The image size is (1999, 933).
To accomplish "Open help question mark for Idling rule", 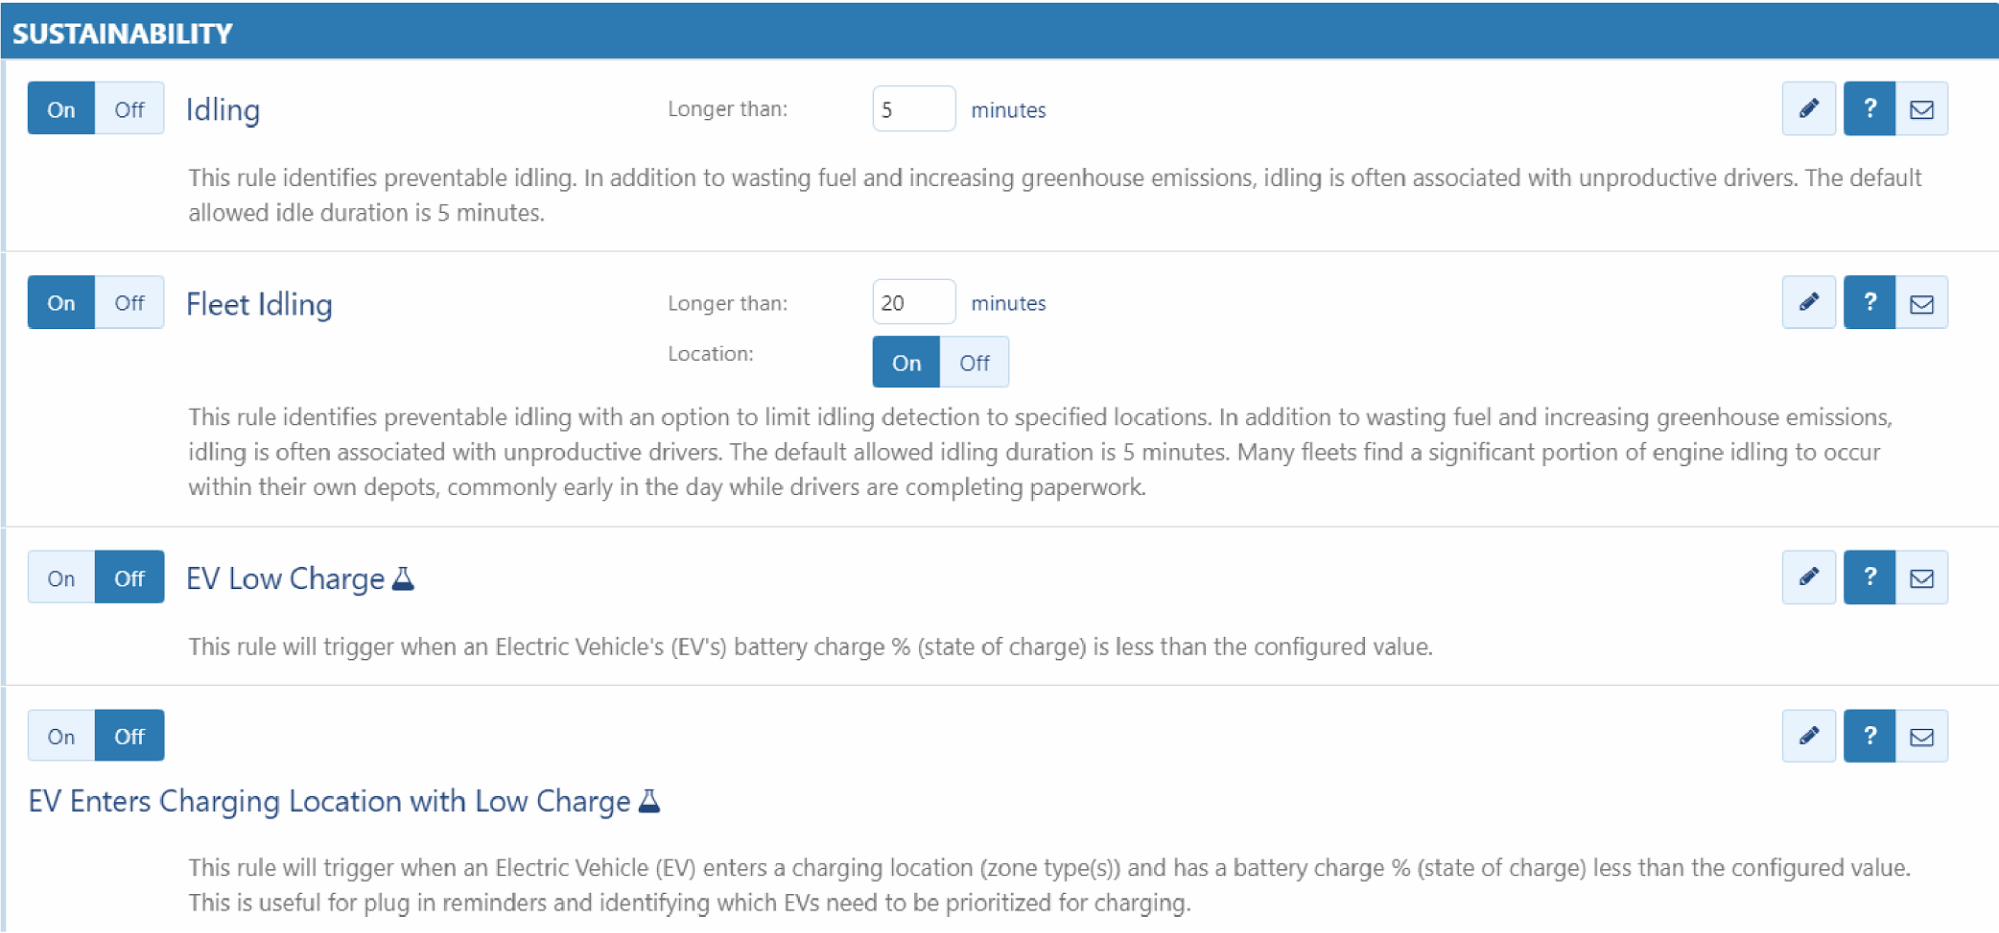I will click(x=1869, y=109).
